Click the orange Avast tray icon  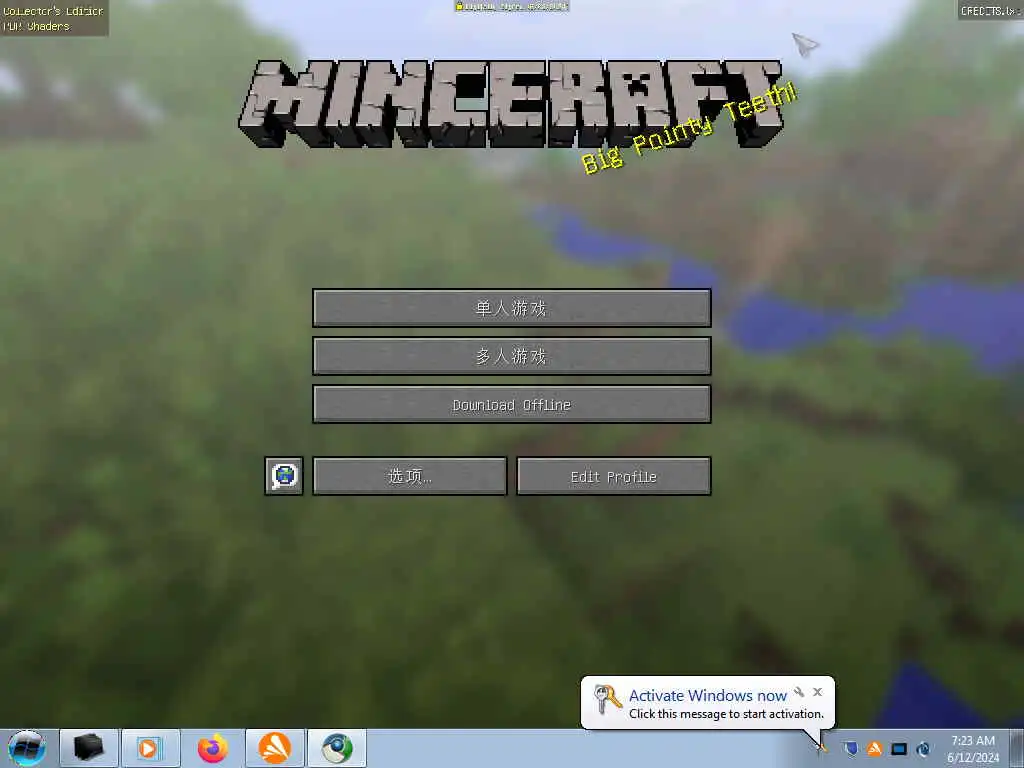[x=874, y=748]
